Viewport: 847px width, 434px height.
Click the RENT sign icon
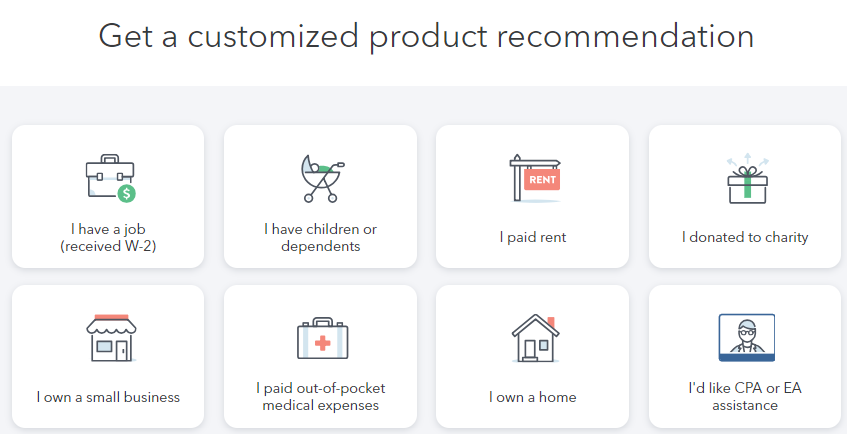[x=534, y=178]
